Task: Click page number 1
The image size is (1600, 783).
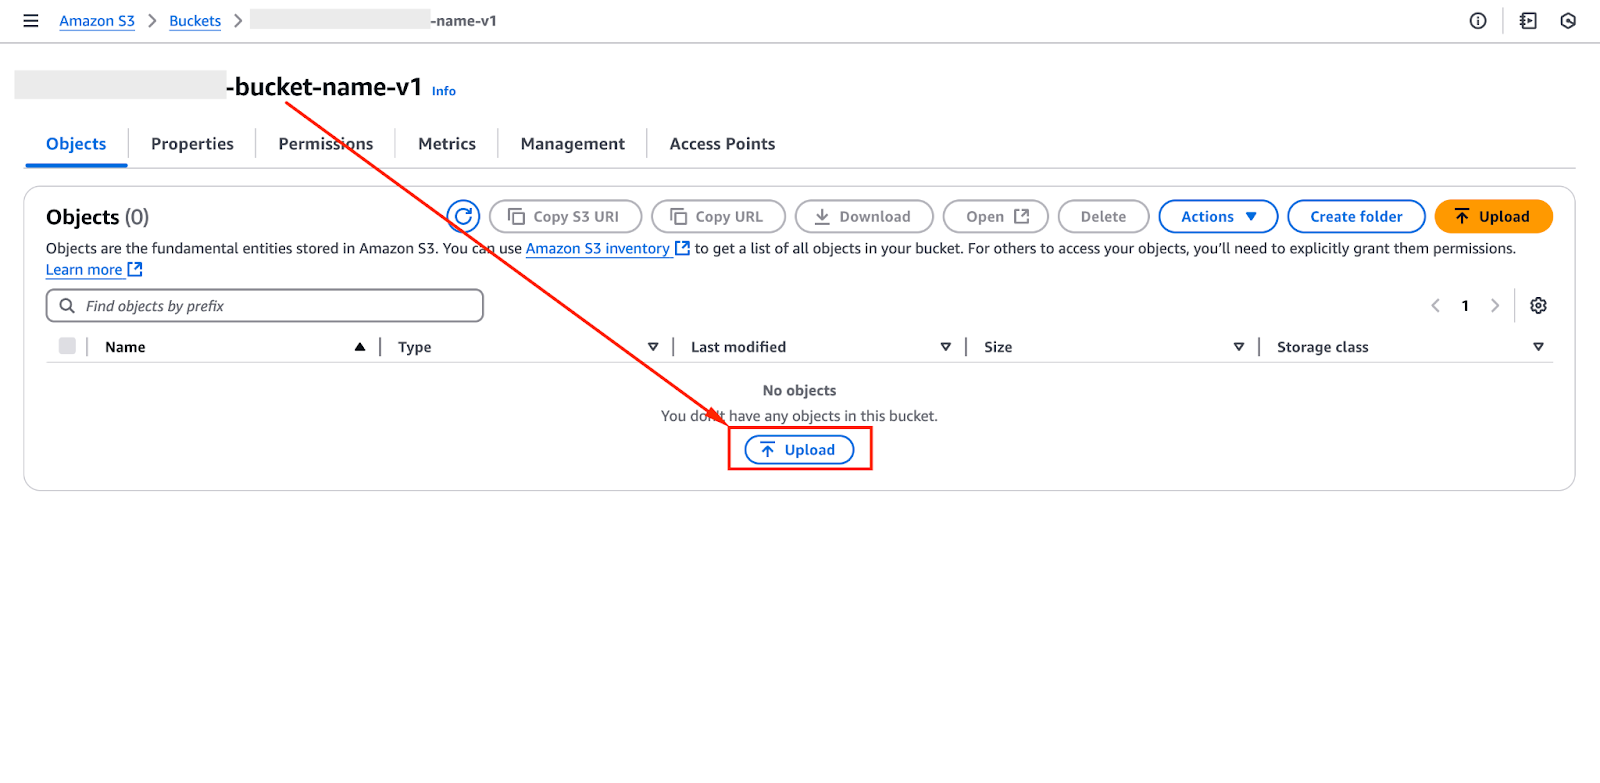Action: point(1465,306)
